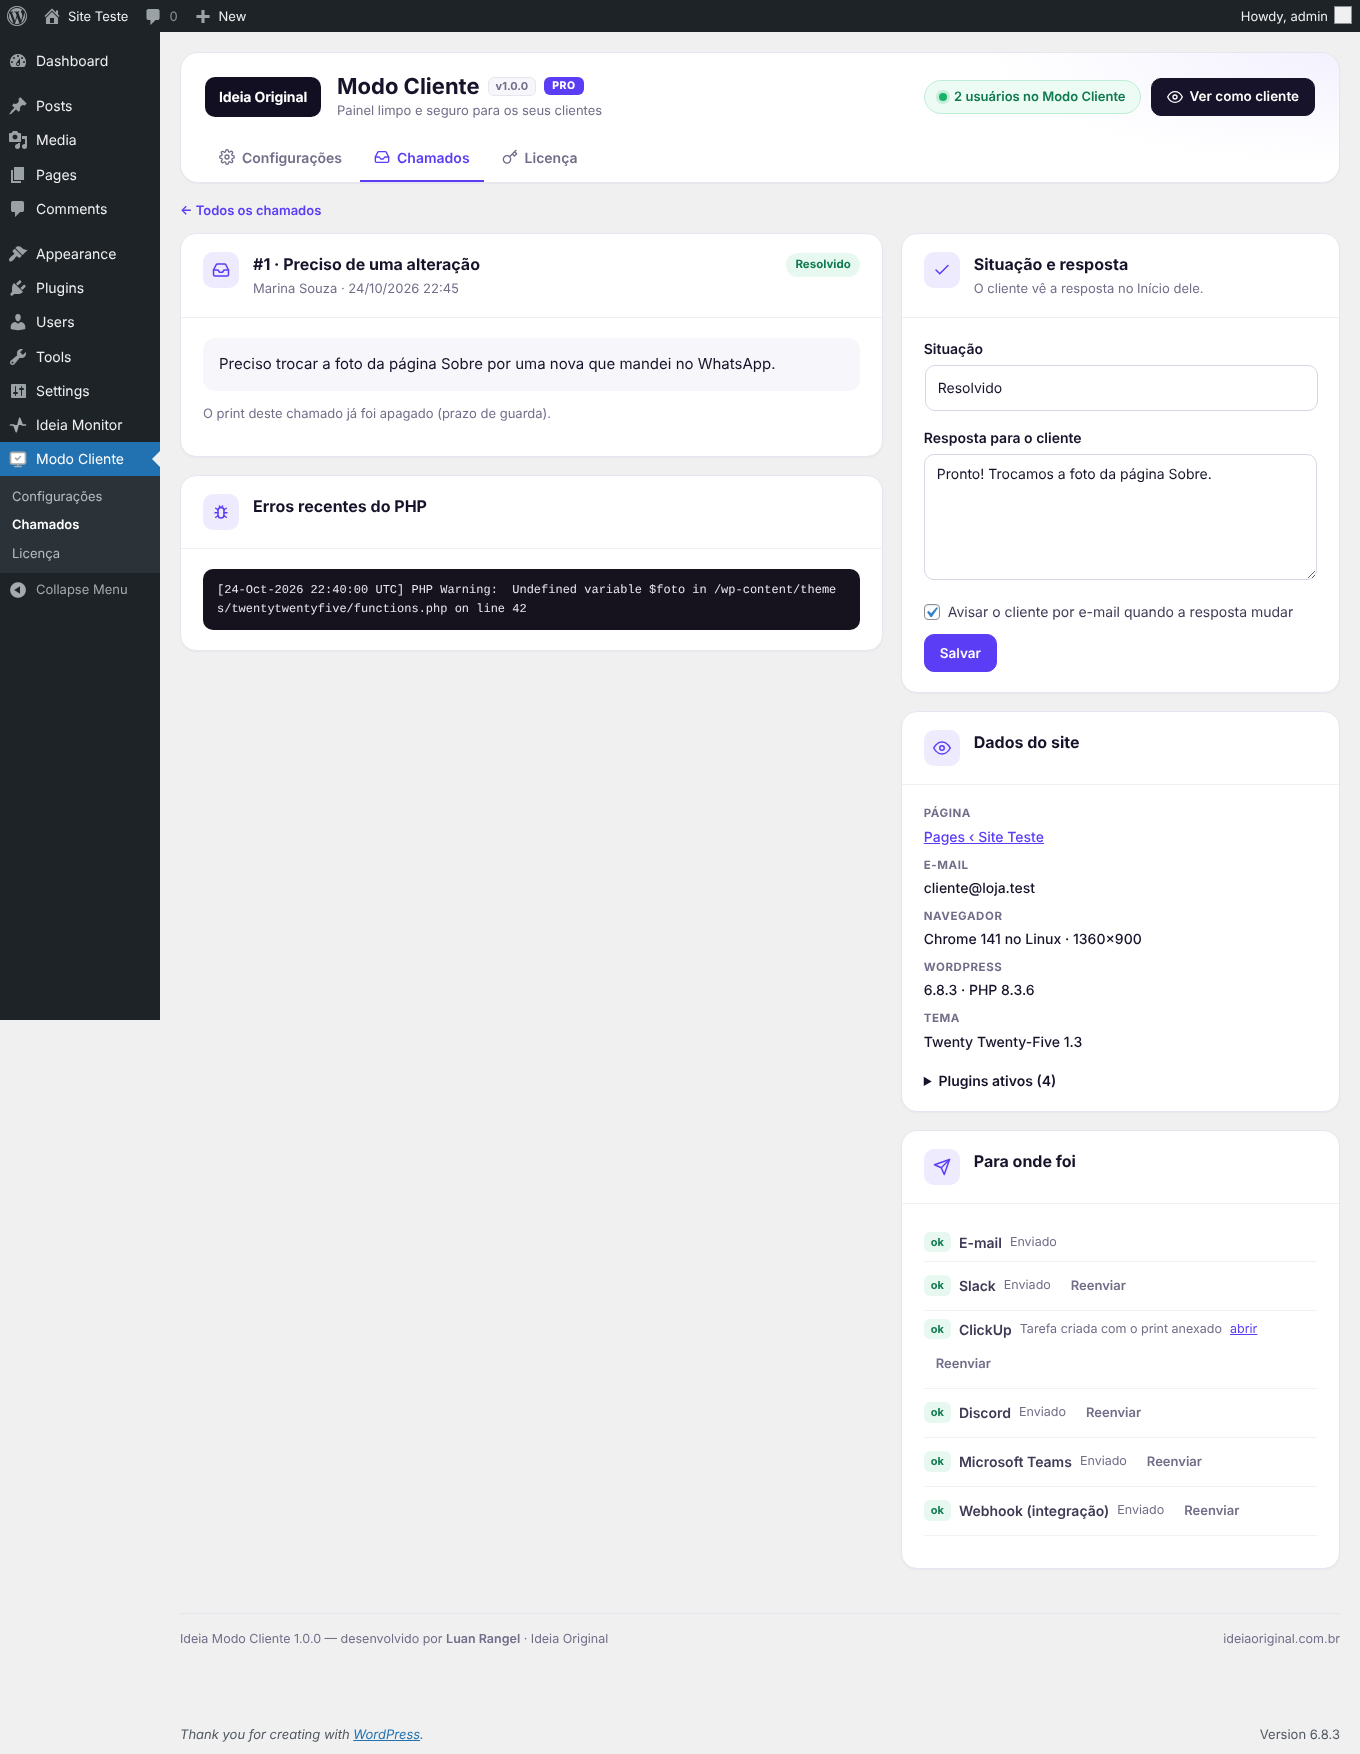Click the admin avatar in the top bar

click(x=1343, y=16)
